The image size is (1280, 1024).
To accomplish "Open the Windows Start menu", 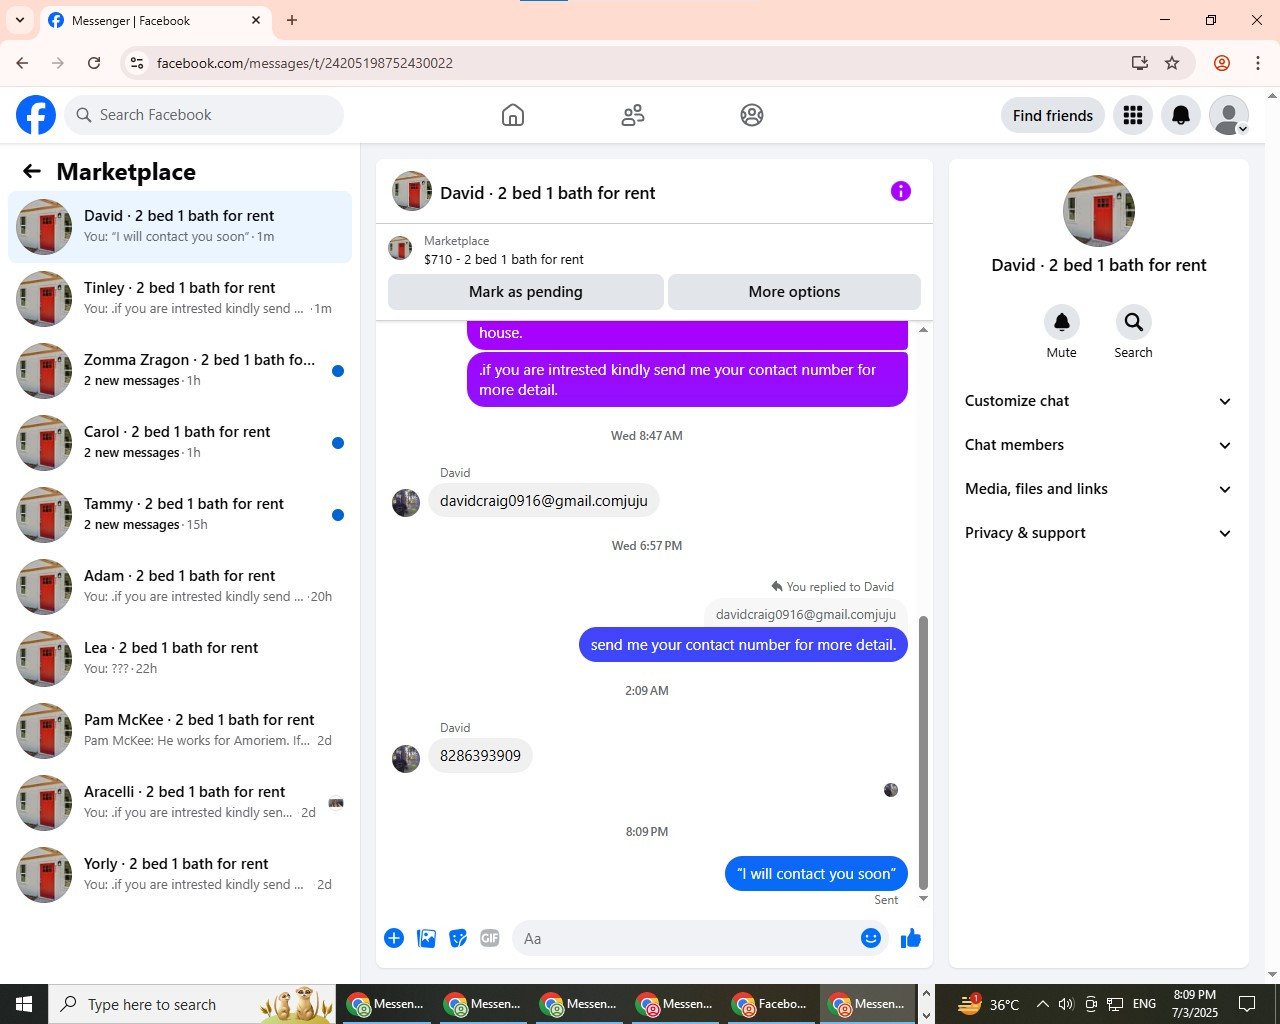I will [24, 1004].
